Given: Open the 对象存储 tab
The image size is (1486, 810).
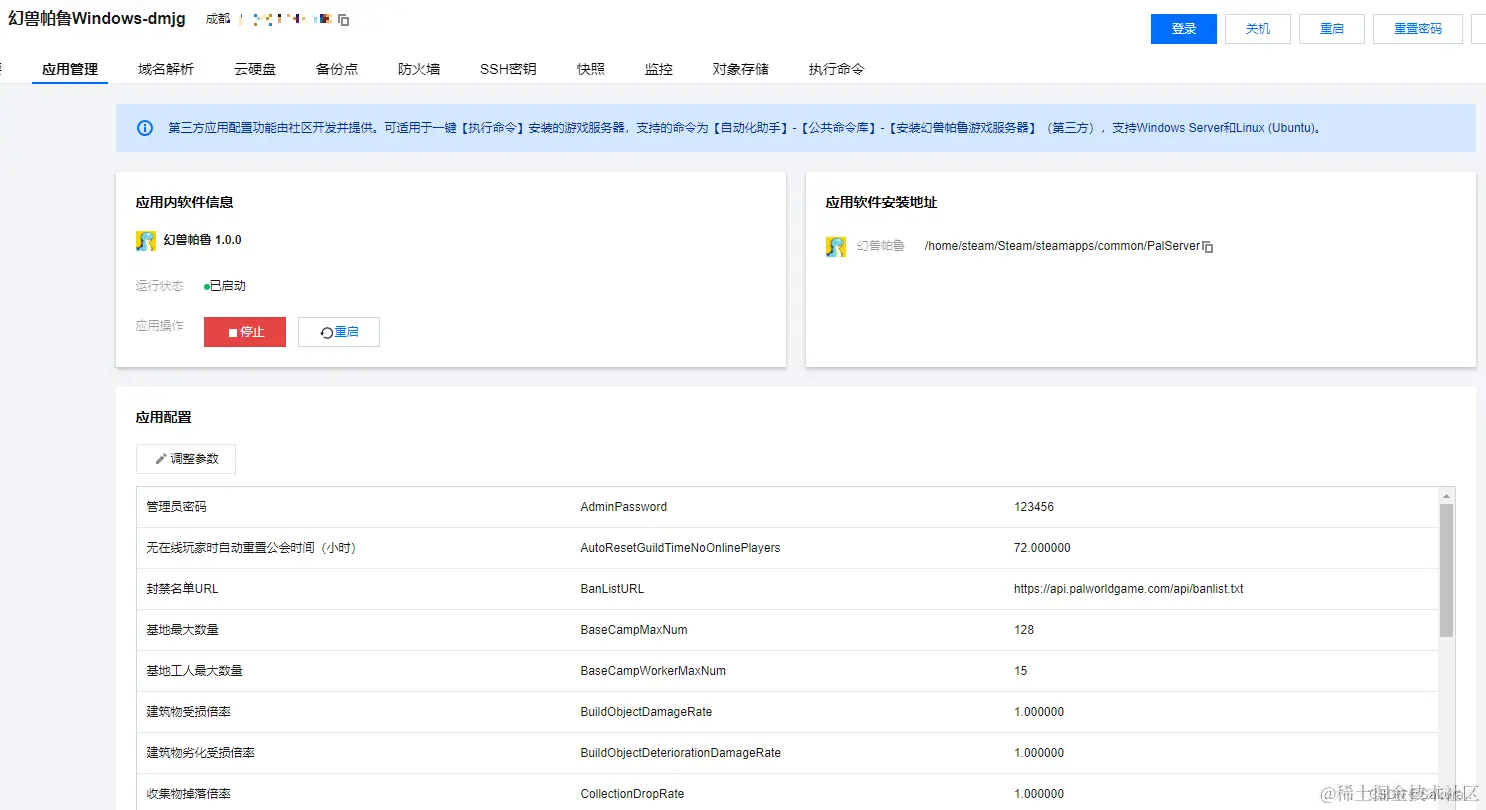Looking at the screenshot, I should [x=741, y=69].
